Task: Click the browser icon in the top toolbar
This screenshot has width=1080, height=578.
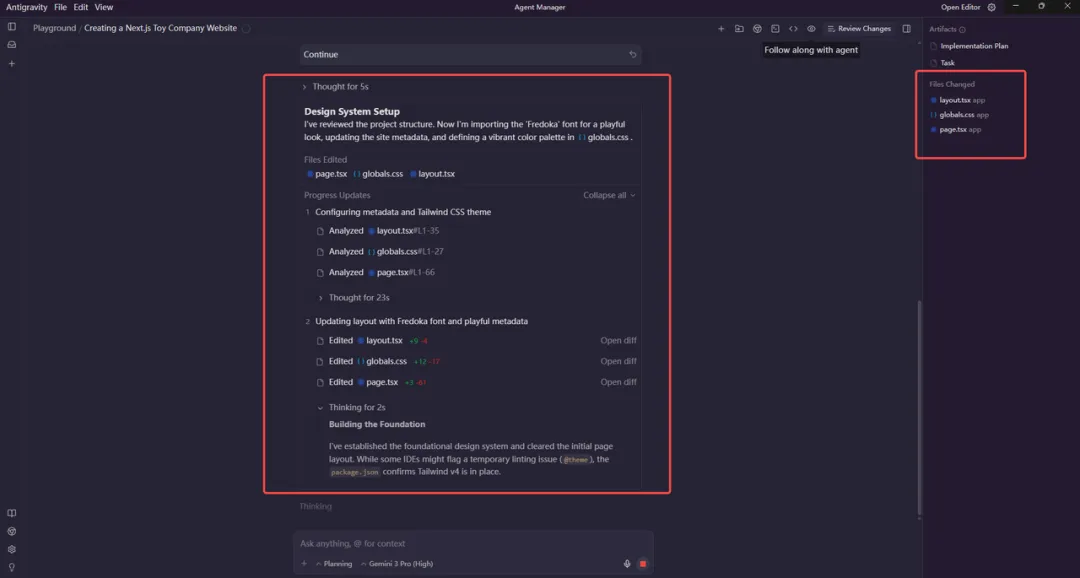Action: click(757, 29)
